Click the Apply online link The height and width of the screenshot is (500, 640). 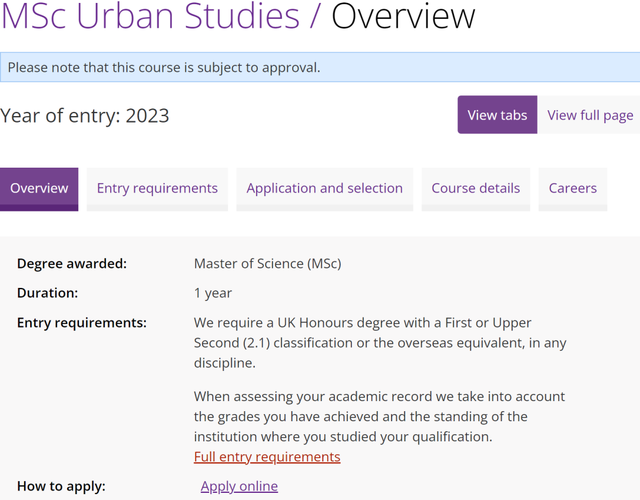point(239,486)
